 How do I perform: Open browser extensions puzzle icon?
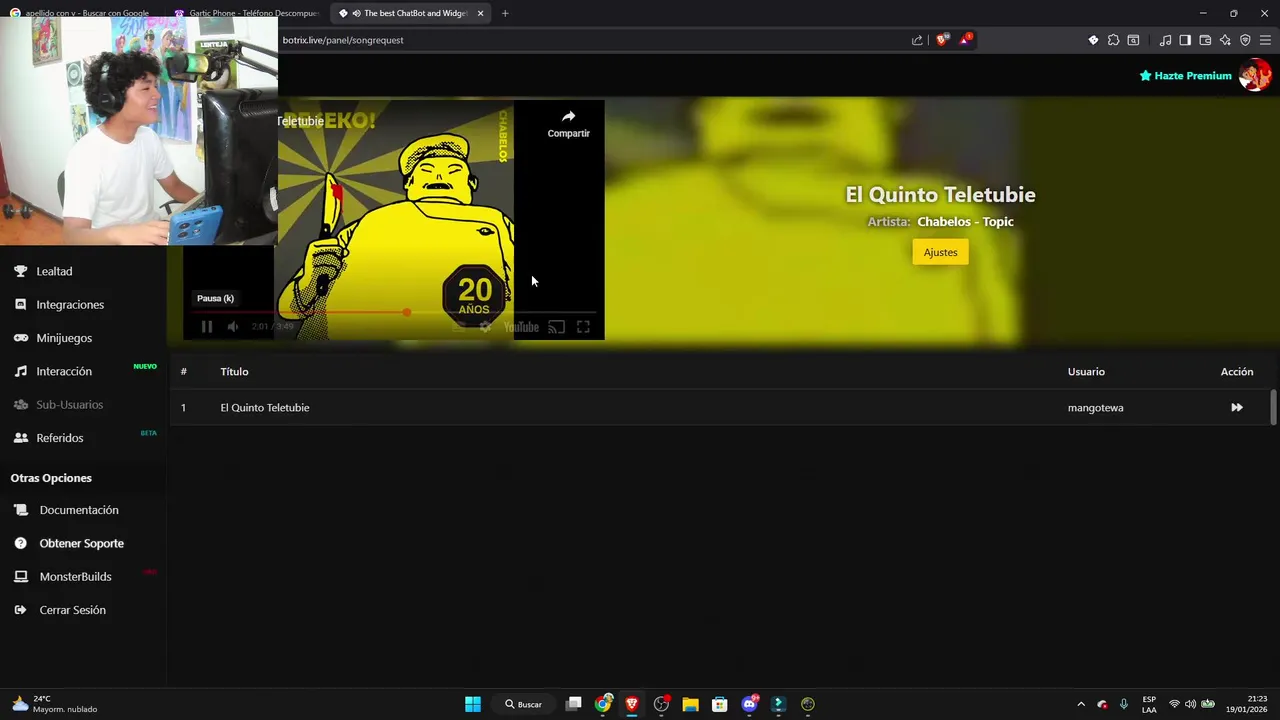click(1113, 40)
